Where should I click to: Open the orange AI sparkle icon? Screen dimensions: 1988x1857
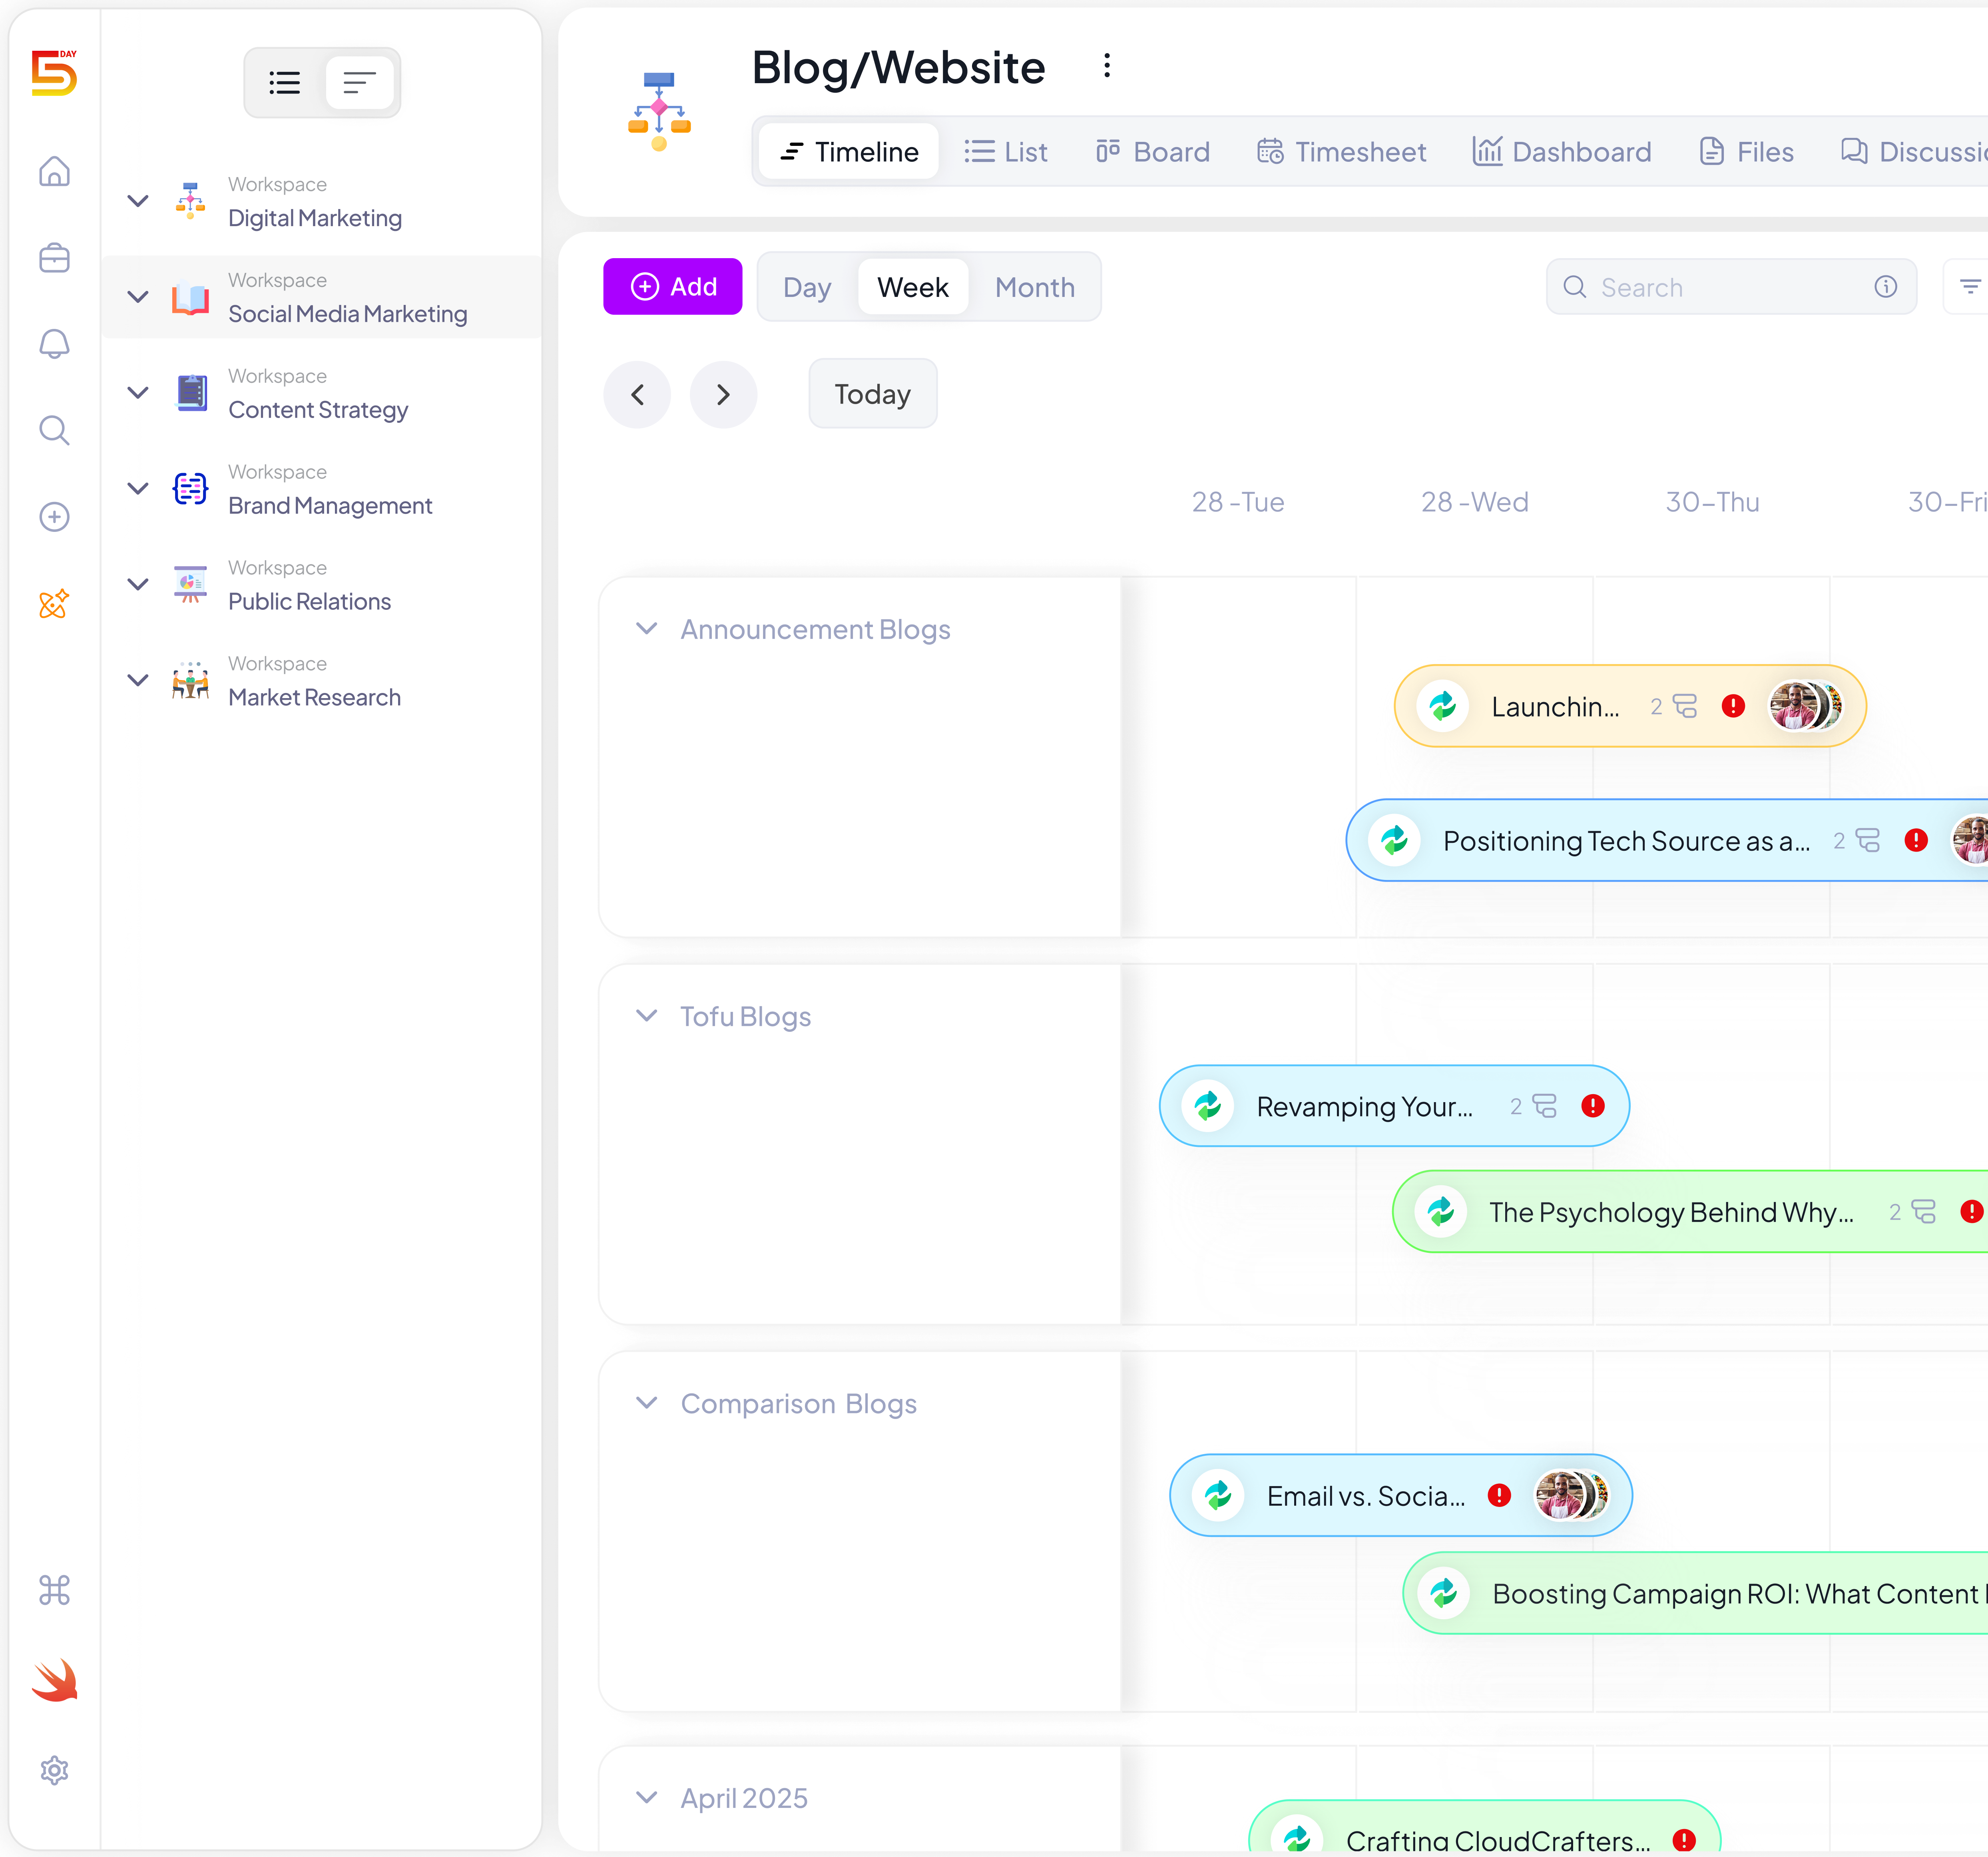coord(54,603)
